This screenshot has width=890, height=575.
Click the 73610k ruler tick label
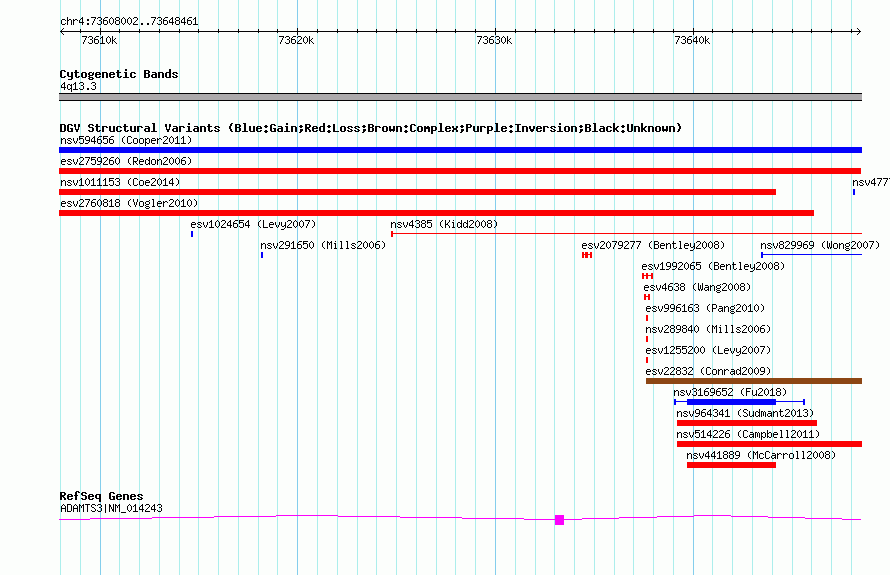pos(99,40)
